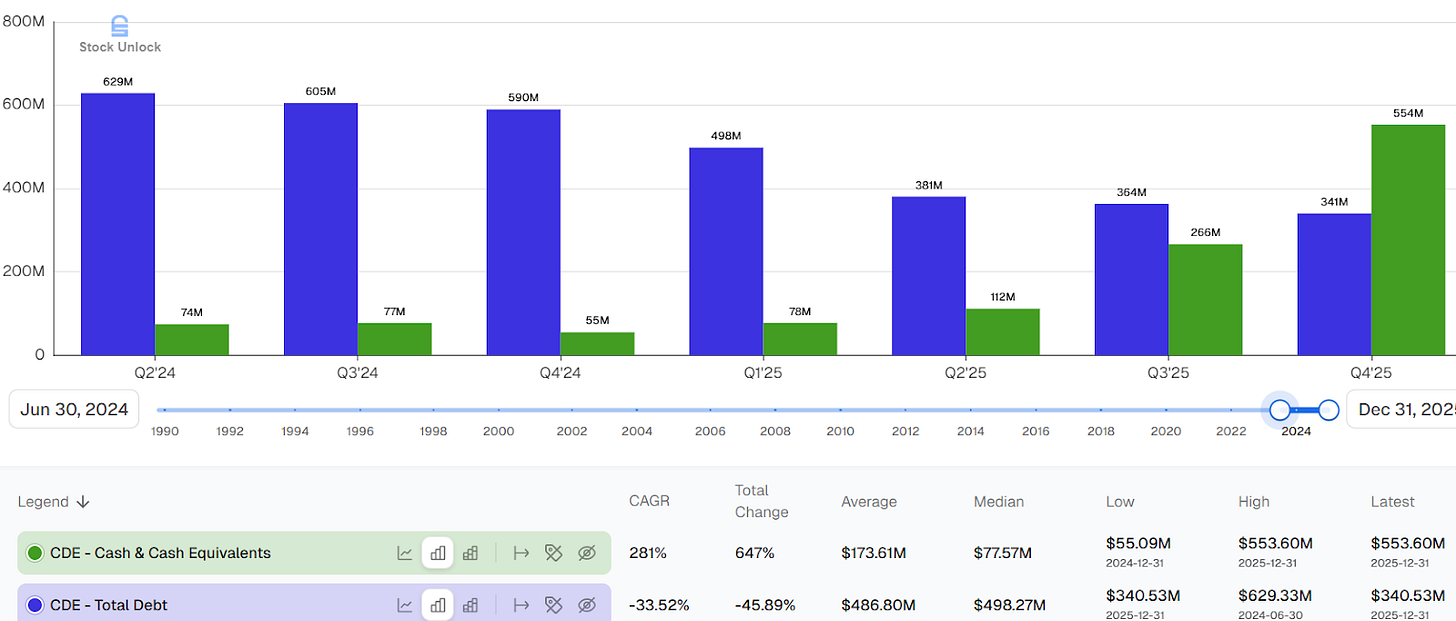Toggle data labels for Cash & Cash Equivalents
Viewport: 1456px width, 621px height.
[x=553, y=552]
